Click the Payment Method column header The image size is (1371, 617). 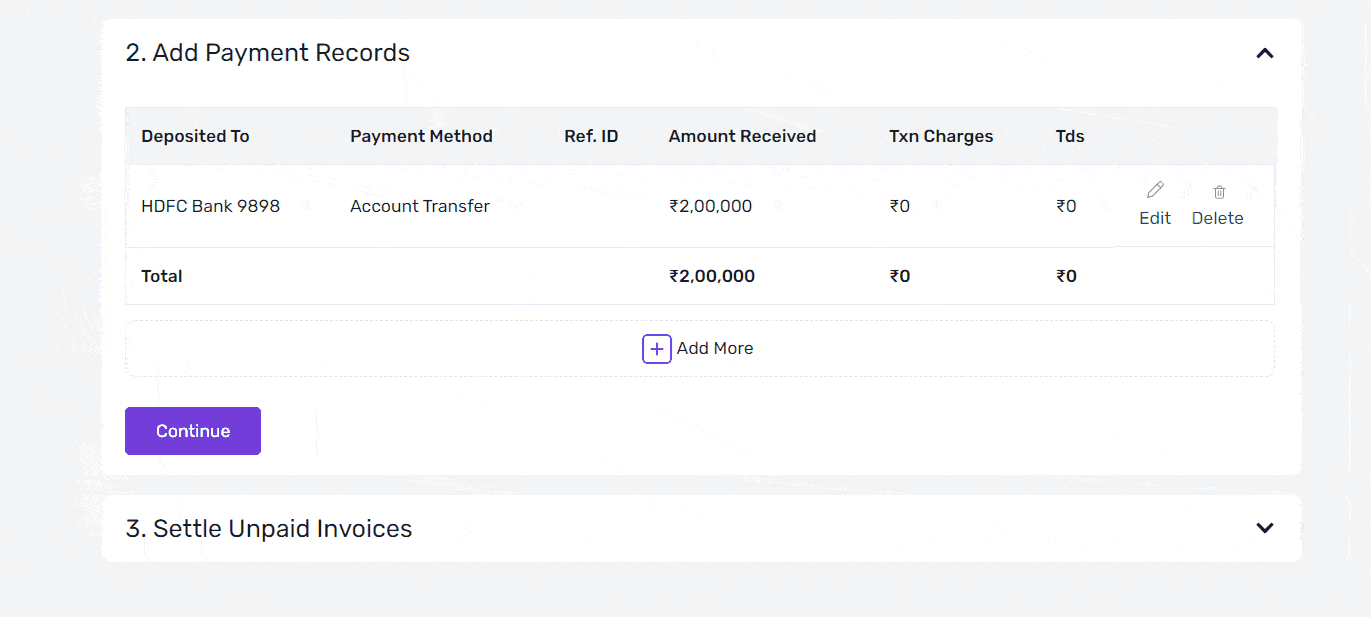click(x=421, y=136)
